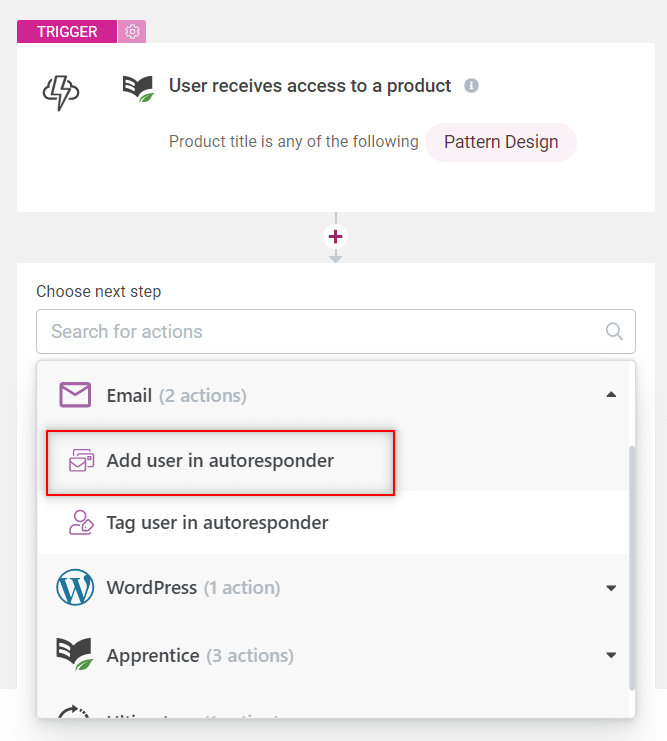Click the WordPress logo icon

pos(75,587)
